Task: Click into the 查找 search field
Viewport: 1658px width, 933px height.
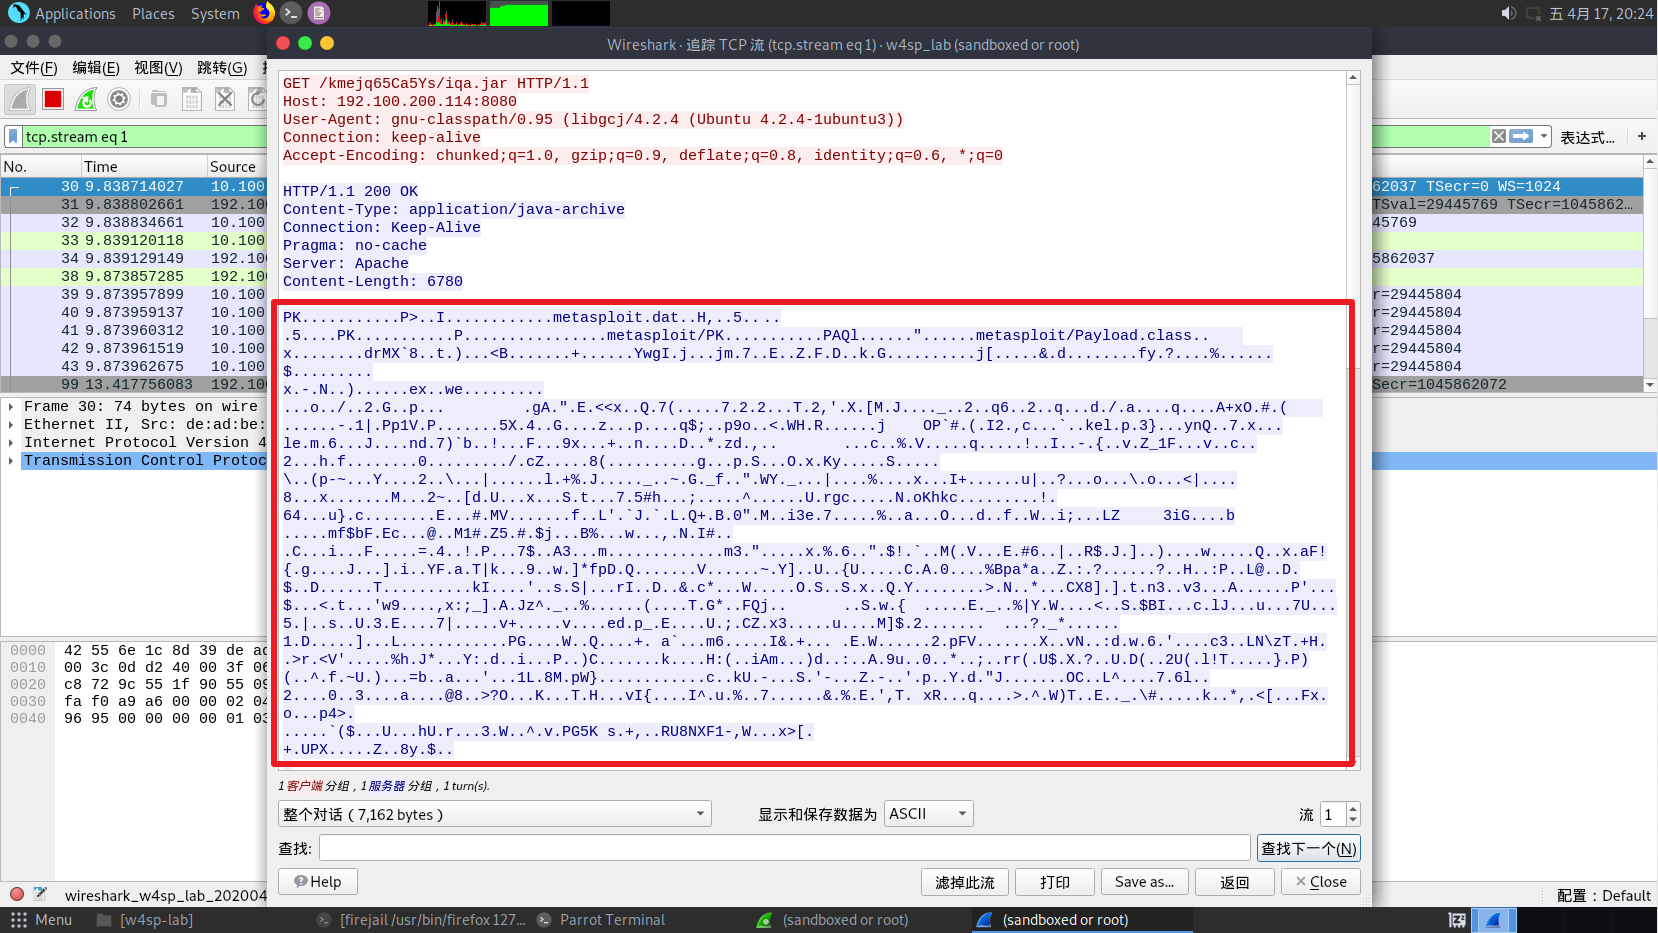Action: point(785,848)
